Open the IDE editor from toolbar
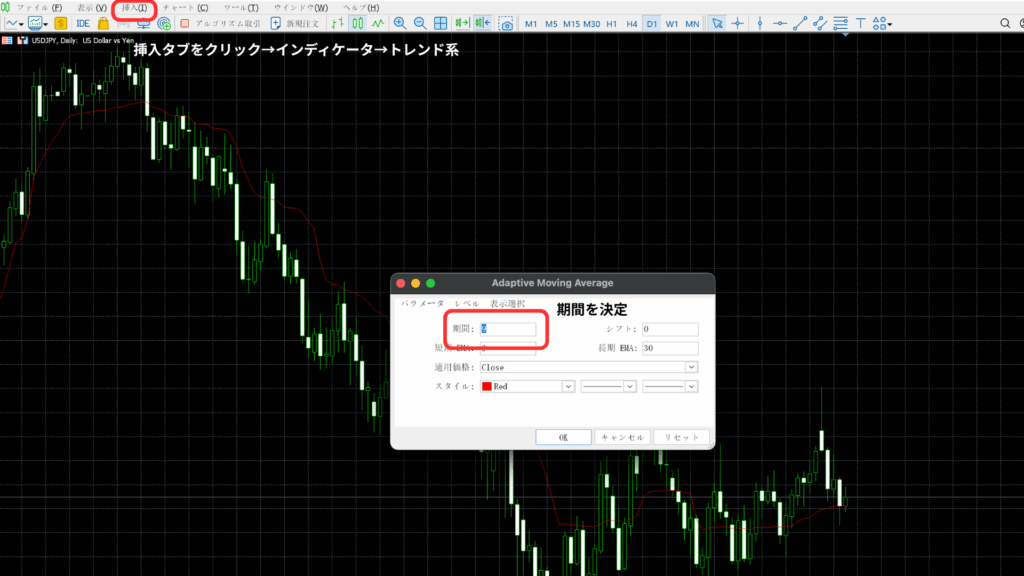This screenshot has height=576, width=1024. tap(82, 23)
